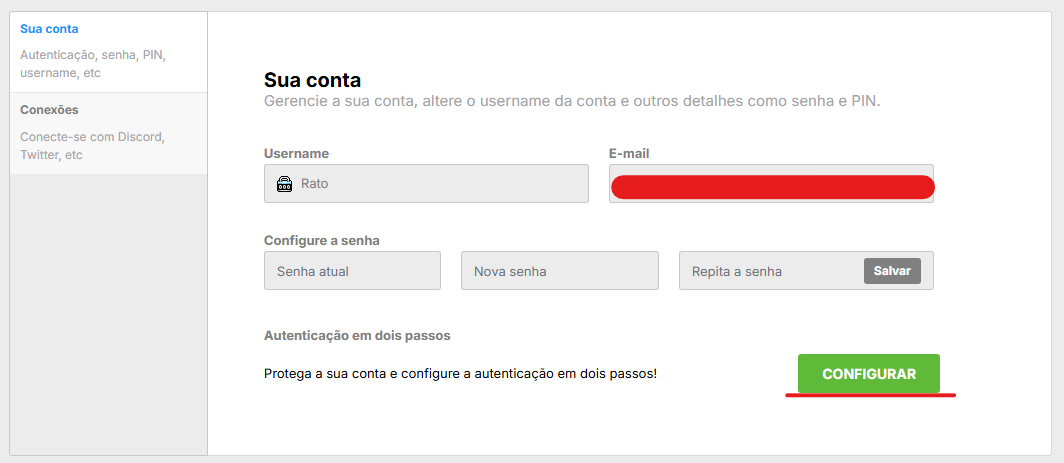Click the Senha atual password field

pyautogui.click(x=352, y=271)
